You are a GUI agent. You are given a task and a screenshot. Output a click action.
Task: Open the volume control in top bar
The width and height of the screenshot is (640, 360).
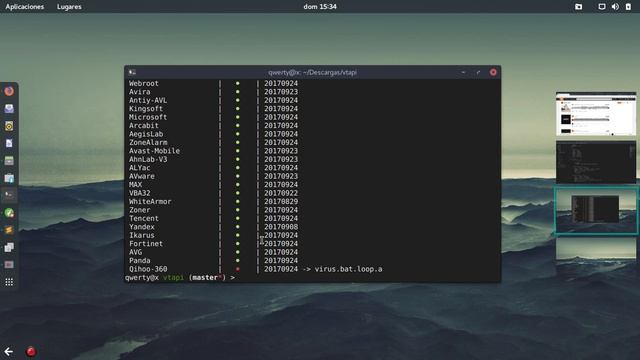pyautogui.click(x=615, y=7)
